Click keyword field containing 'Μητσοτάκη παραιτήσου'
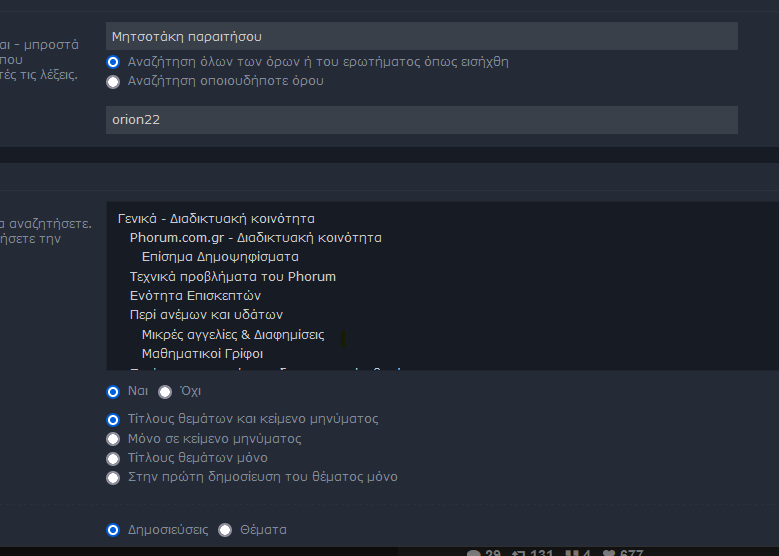The image size is (779, 556). click(x=422, y=36)
